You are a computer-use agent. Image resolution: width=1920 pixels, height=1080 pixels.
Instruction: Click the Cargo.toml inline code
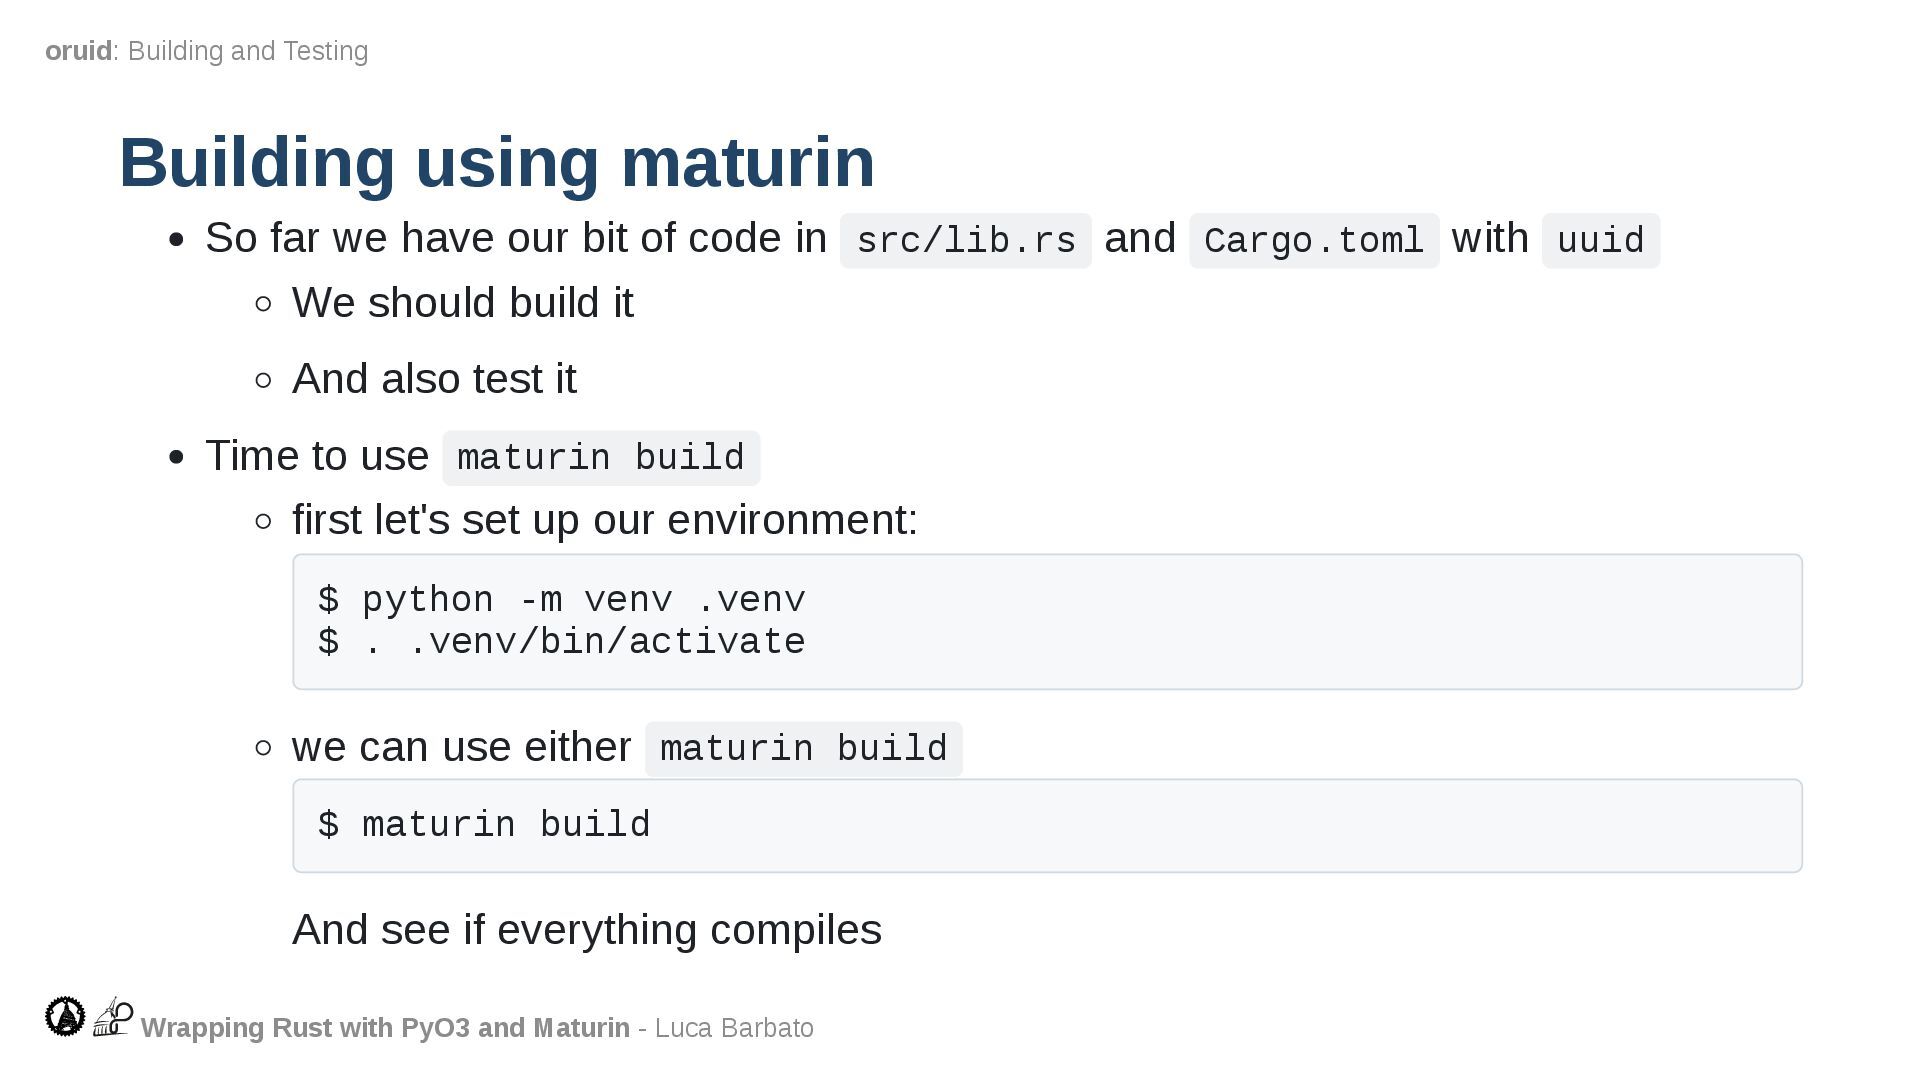click(x=1313, y=241)
